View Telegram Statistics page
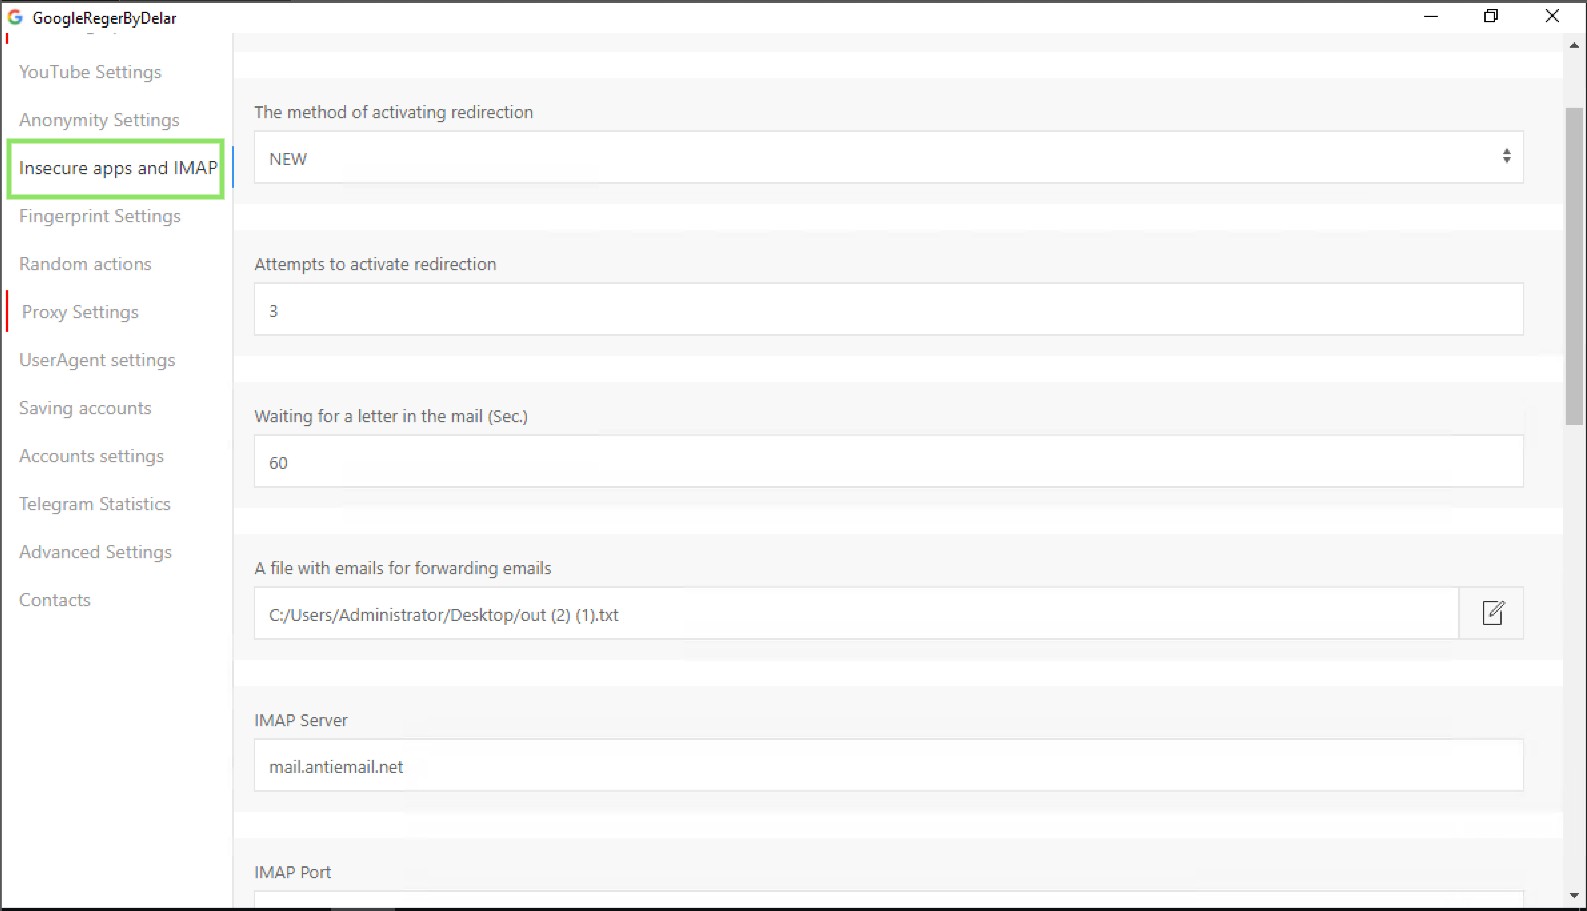This screenshot has width=1587, height=911. click(x=95, y=504)
